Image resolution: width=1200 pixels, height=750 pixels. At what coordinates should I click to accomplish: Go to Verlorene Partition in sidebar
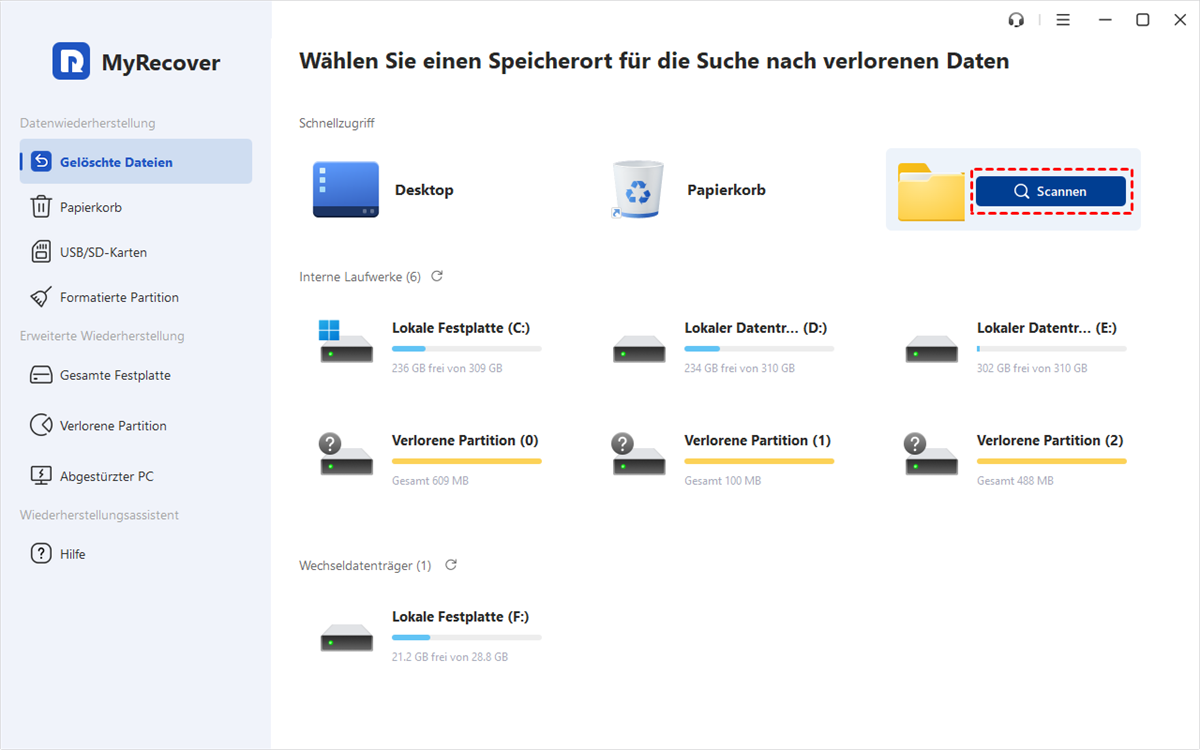(x=112, y=425)
